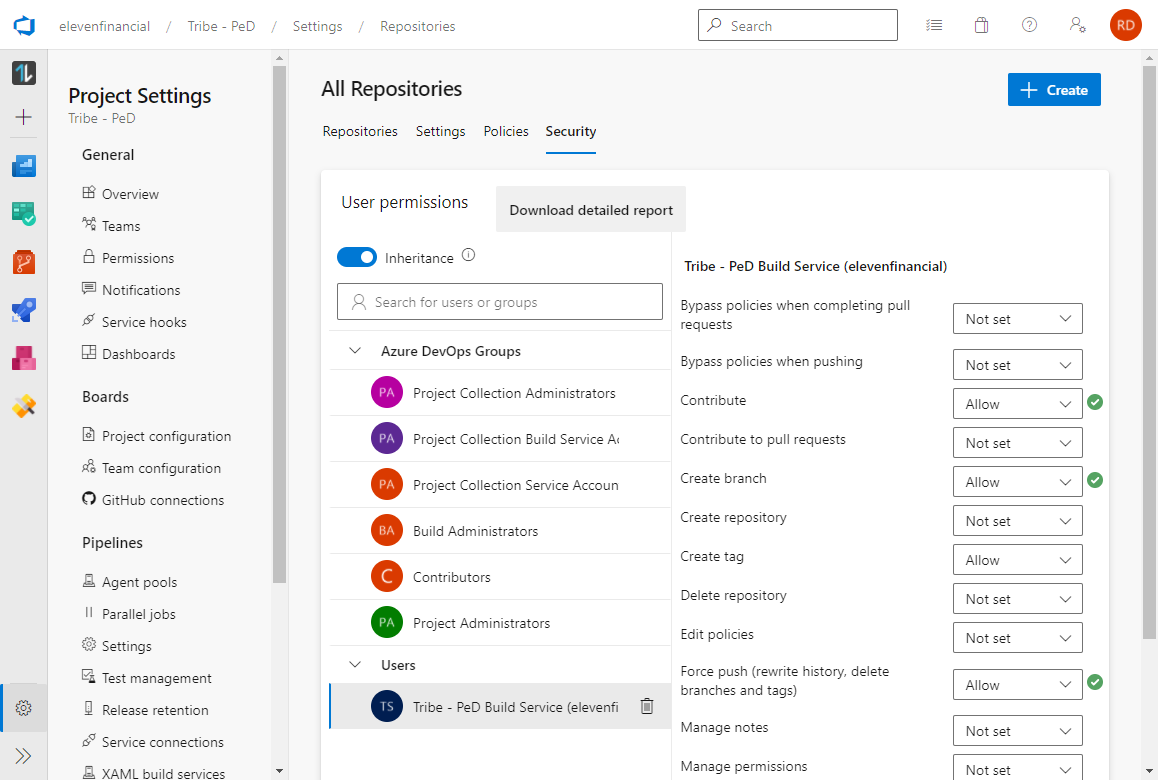
Task: Collapse the Azure DevOps Groups section
Action: point(355,350)
